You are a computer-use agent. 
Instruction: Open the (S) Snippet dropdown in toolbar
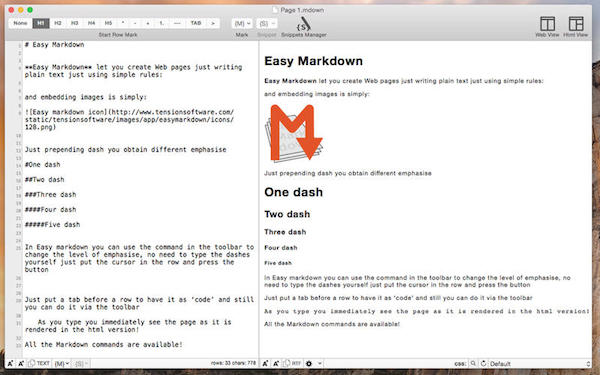coord(266,24)
